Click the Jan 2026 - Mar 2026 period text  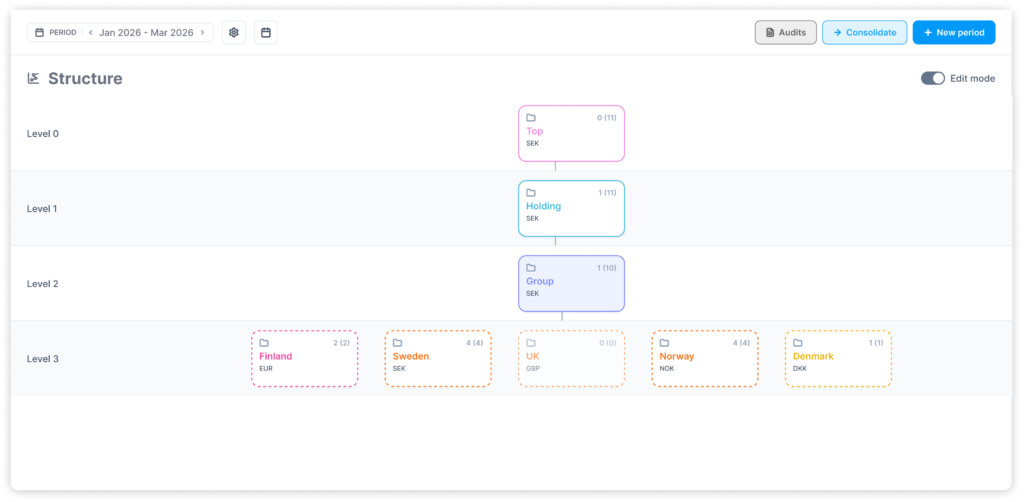tap(146, 33)
